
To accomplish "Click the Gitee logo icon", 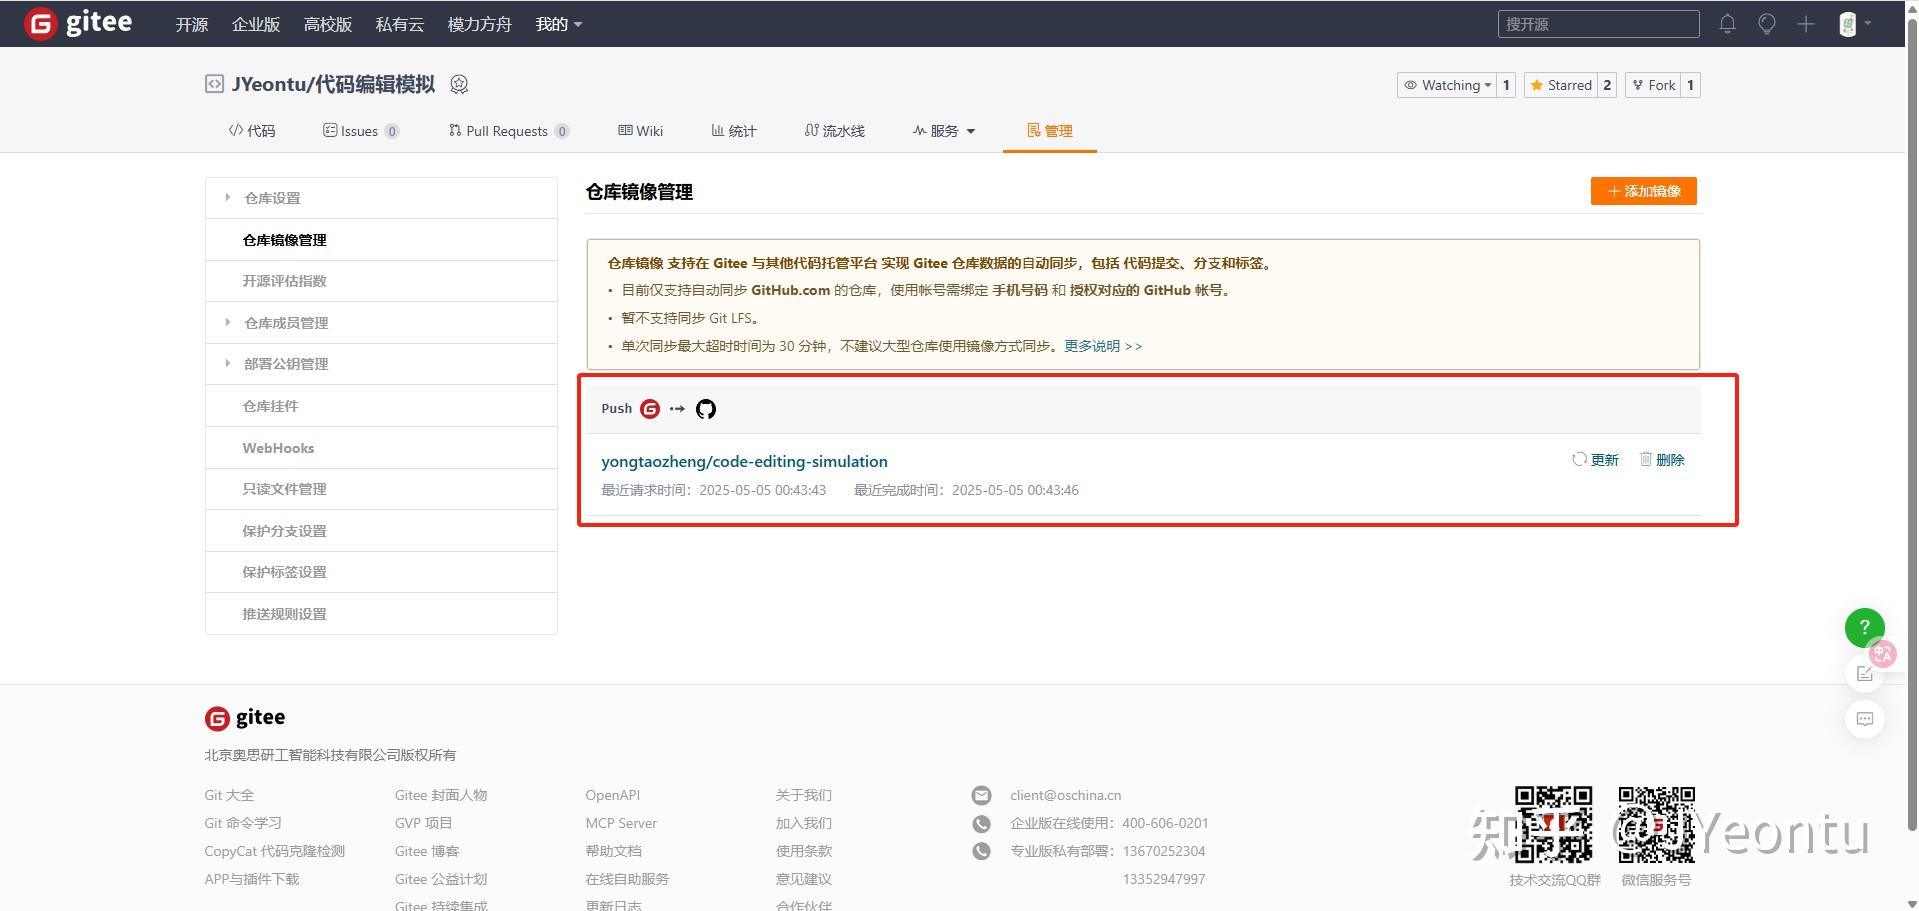I will [x=38, y=23].
